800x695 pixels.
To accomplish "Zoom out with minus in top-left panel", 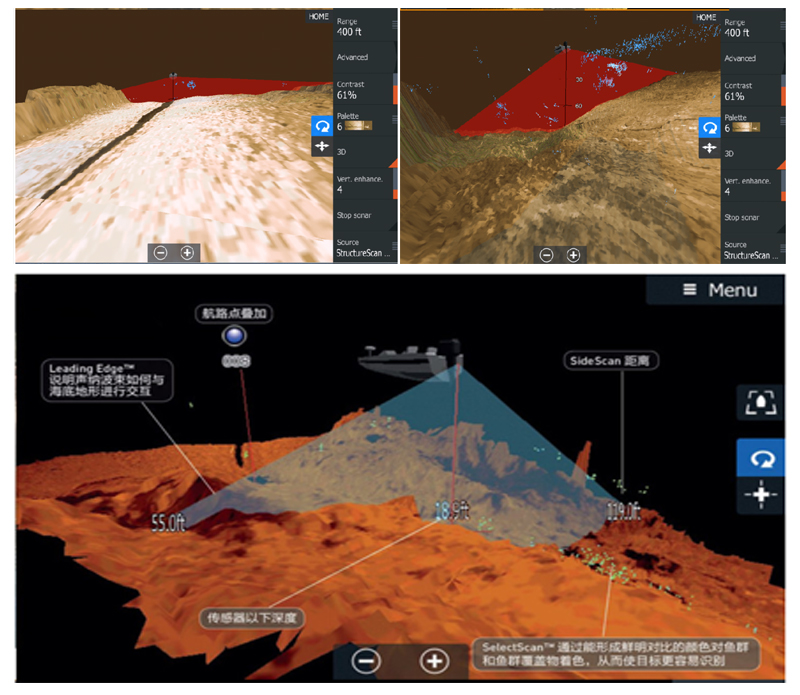I will 161,253.
